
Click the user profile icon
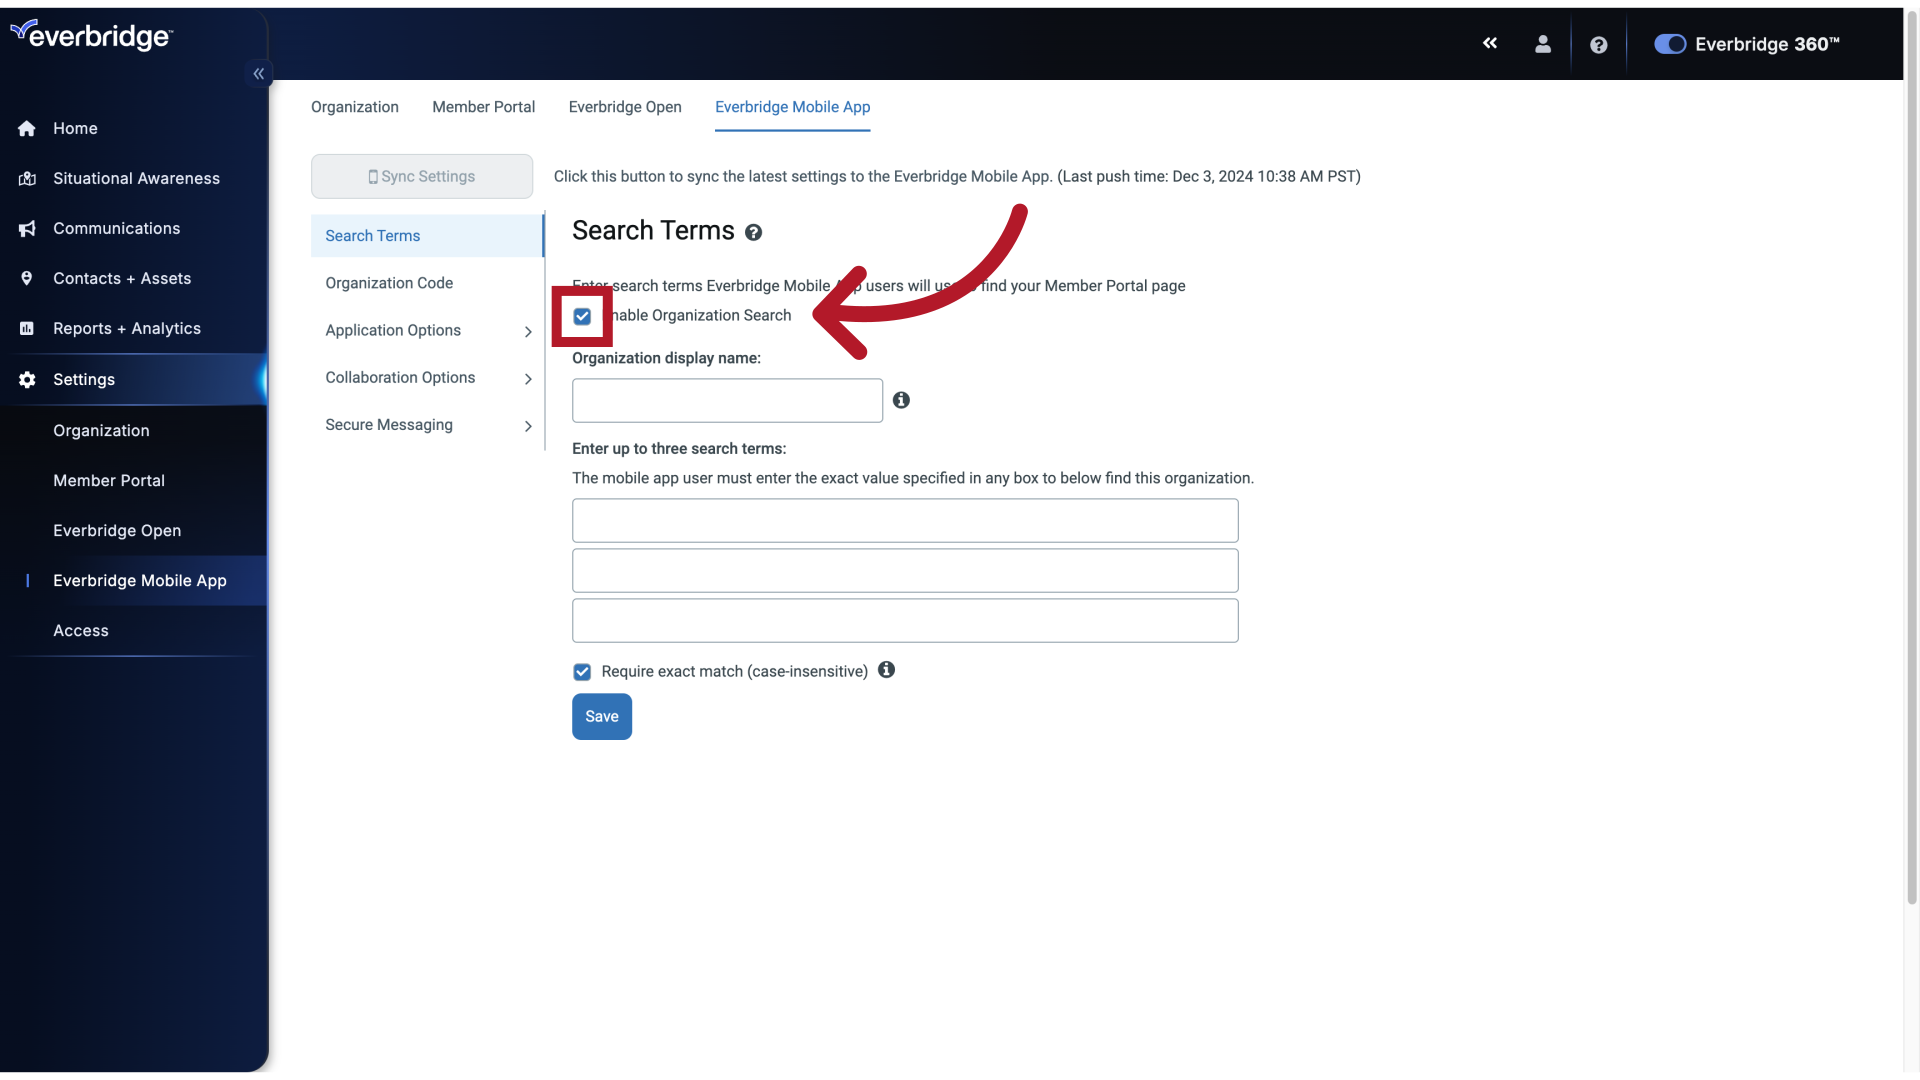tap(1543, 44)
